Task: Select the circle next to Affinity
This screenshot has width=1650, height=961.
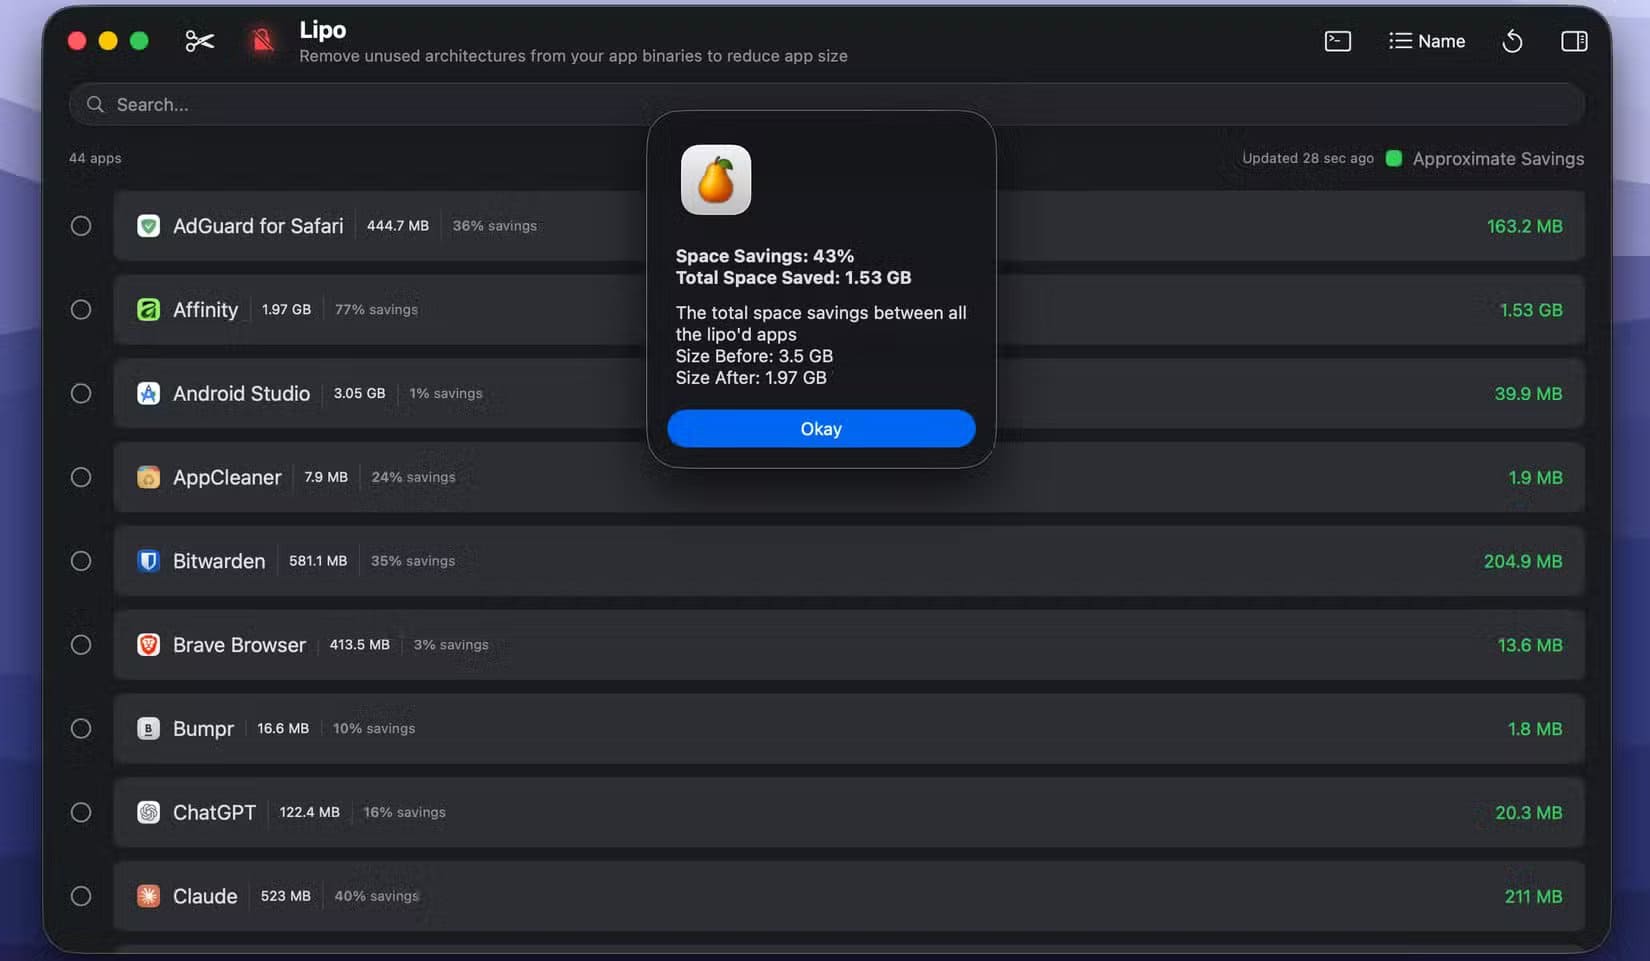Action: point(81,309)
